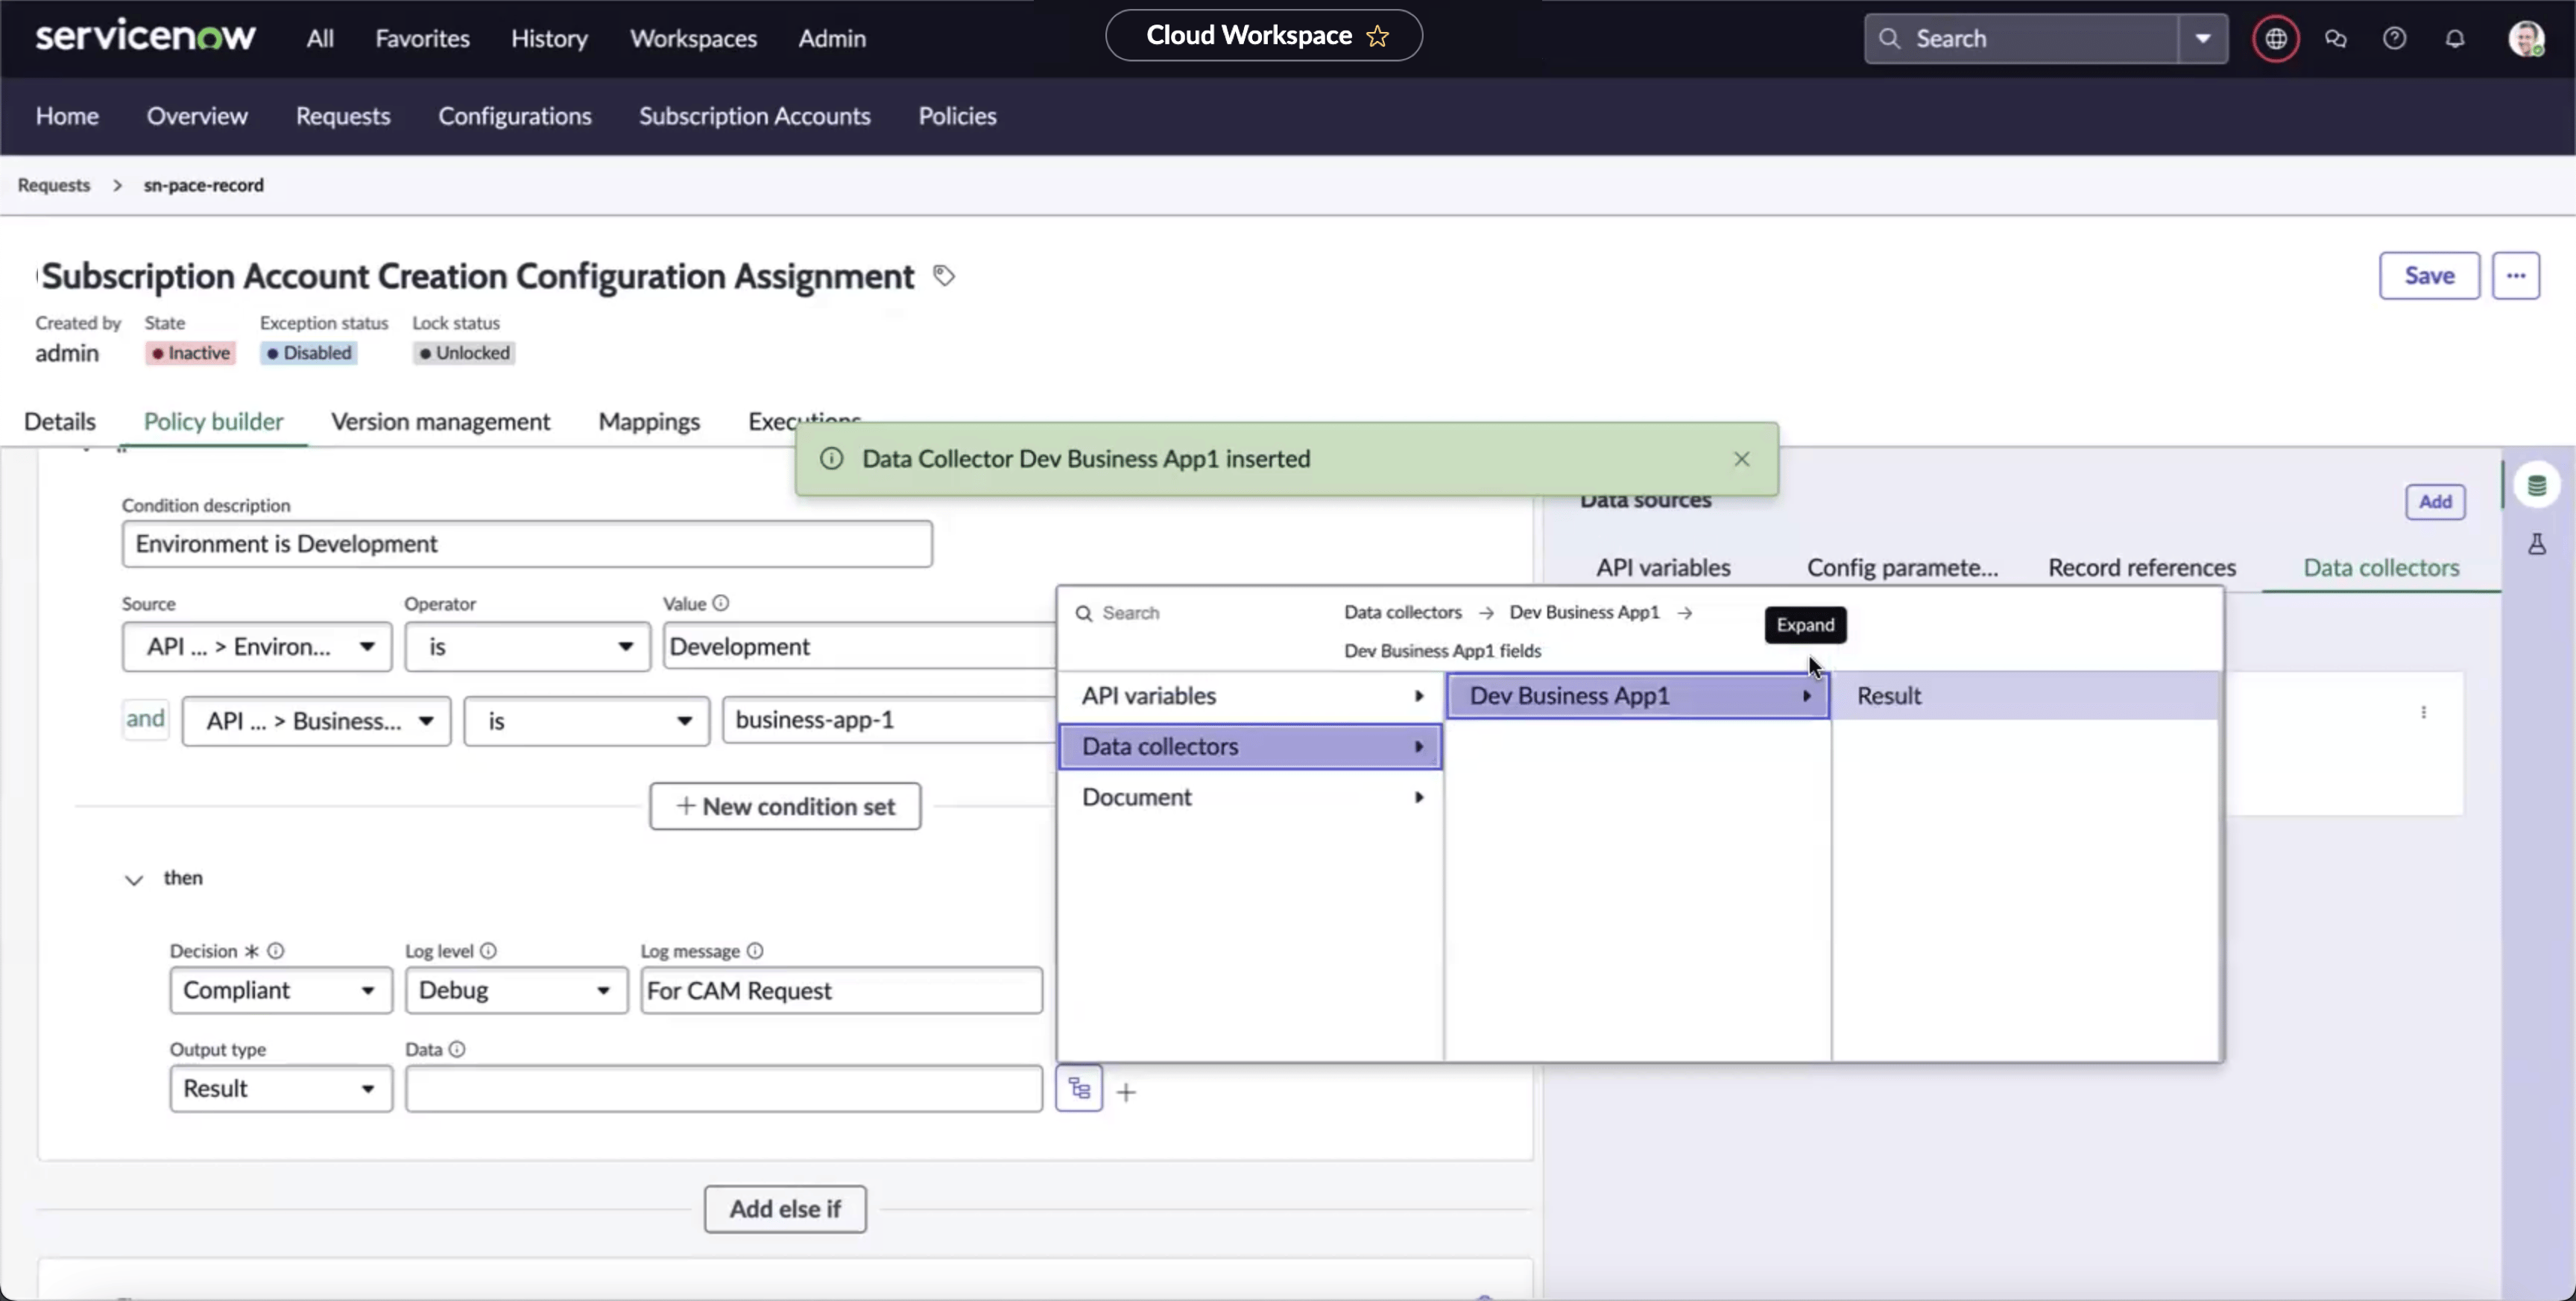Open the Mappings tab

tap(649, 421)
